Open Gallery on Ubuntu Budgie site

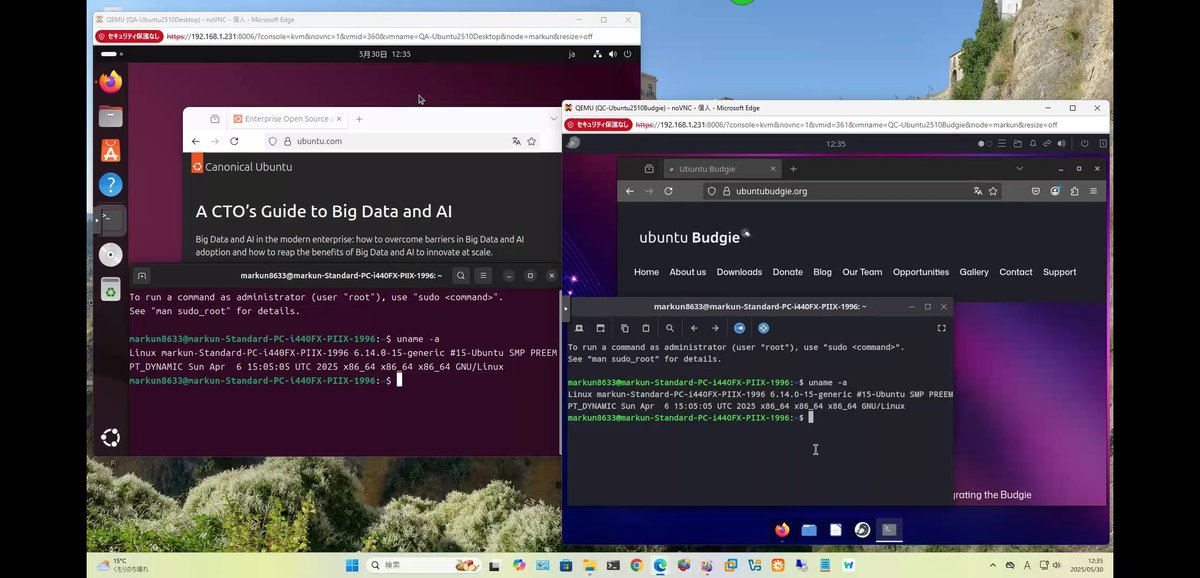[974, 272]
